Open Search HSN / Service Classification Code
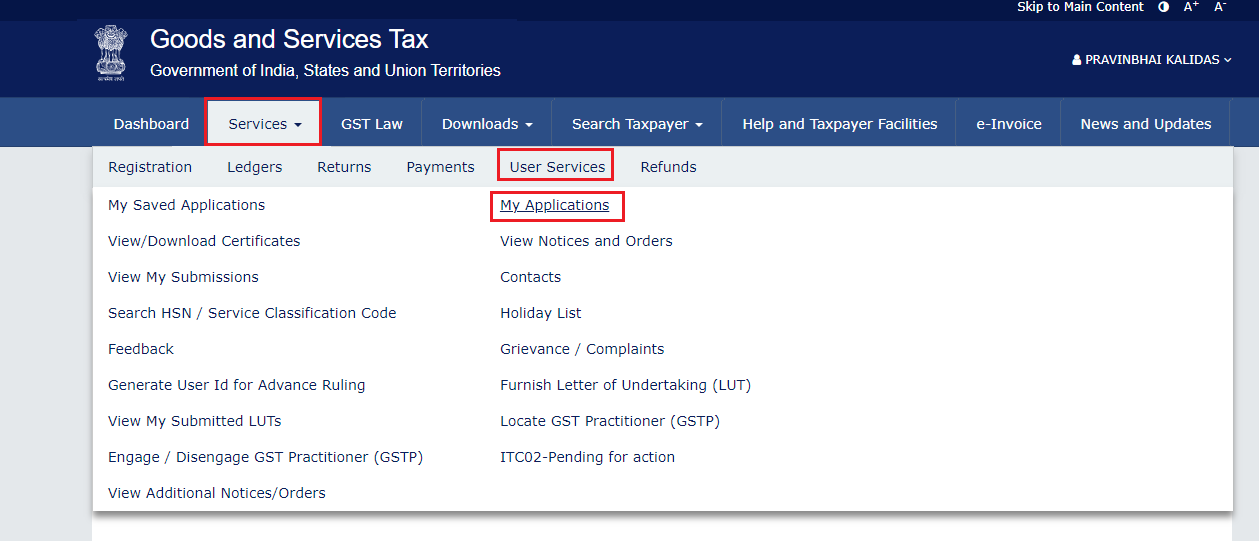This screenshot has height=541, width=1259. [252, 313]
